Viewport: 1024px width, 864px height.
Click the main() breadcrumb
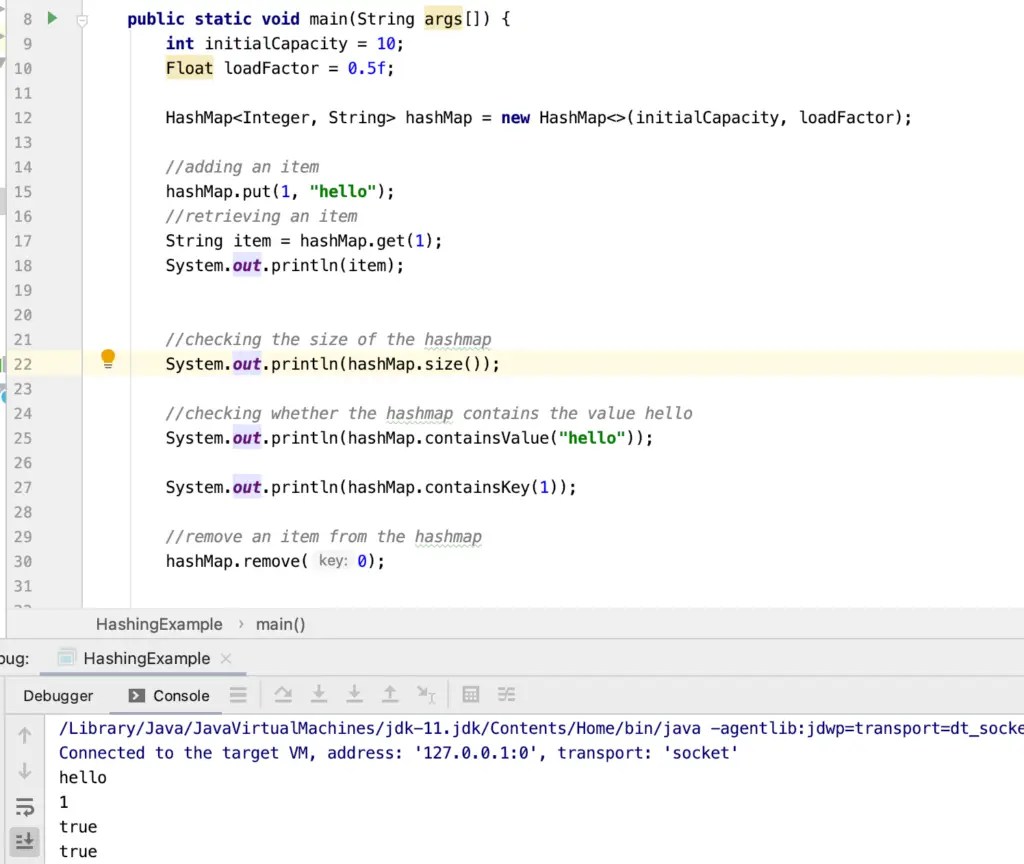tap(281, 624)
